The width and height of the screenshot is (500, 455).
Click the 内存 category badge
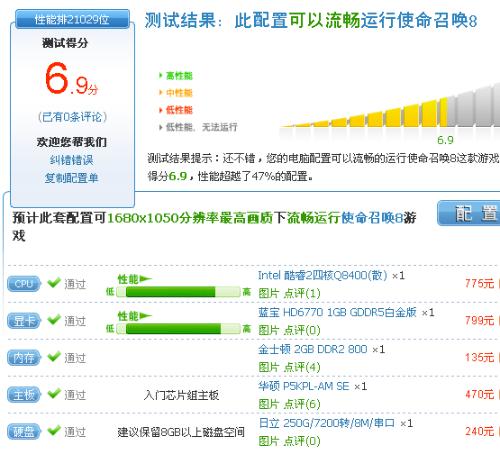(24, 358)
